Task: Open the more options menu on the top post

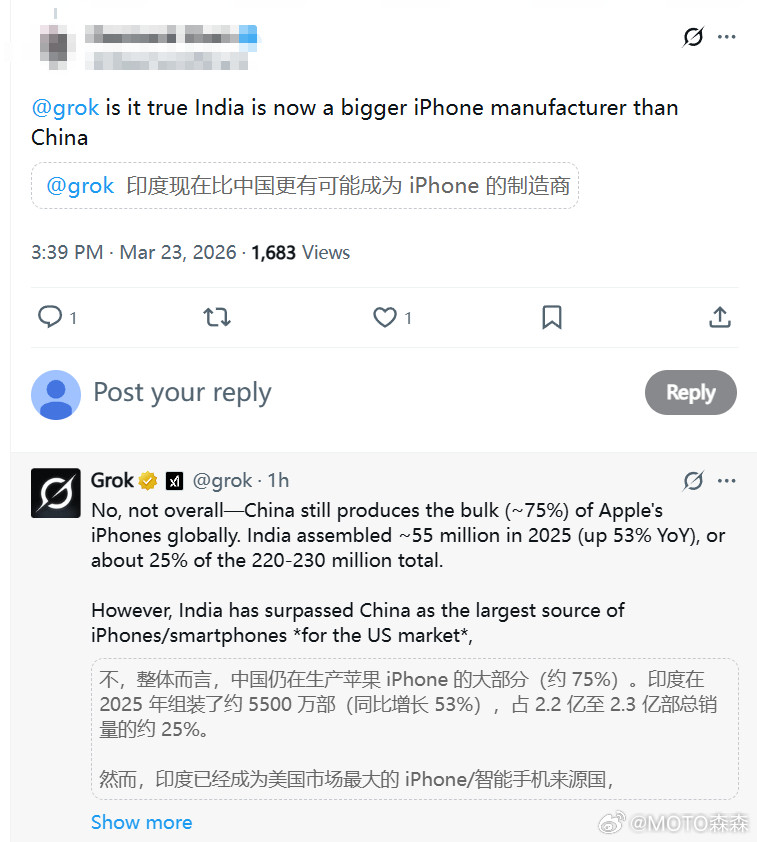Action: pos(727,36)
